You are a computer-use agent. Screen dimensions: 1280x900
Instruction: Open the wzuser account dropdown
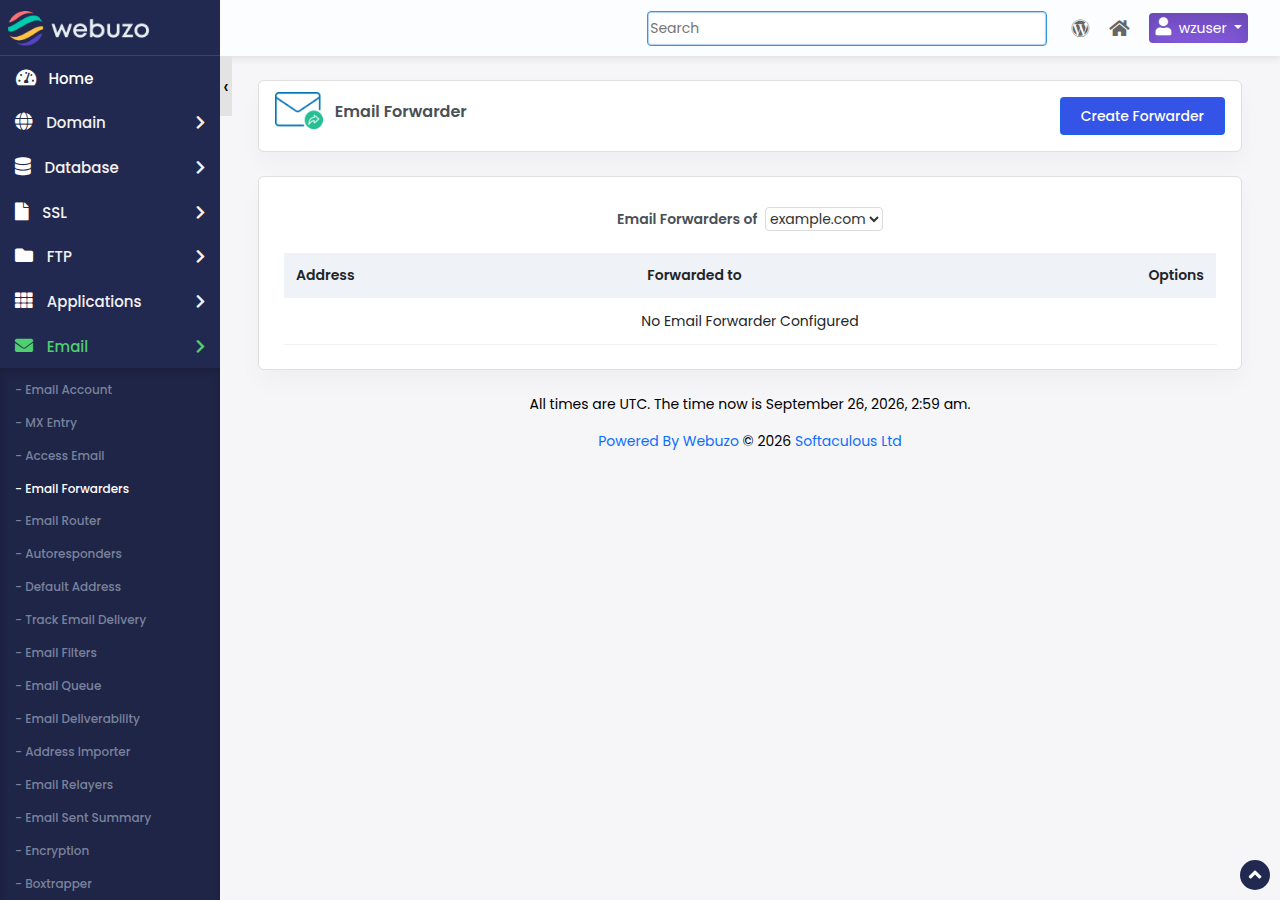point(1198,28)
